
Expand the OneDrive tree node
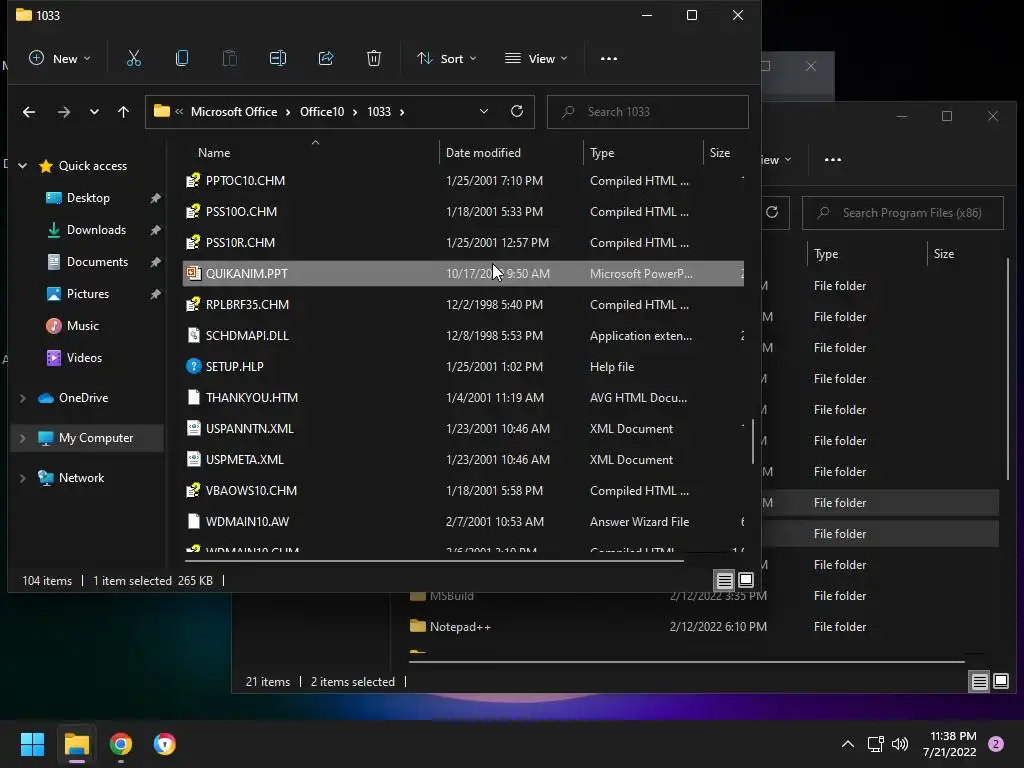(x=23, y=398)
